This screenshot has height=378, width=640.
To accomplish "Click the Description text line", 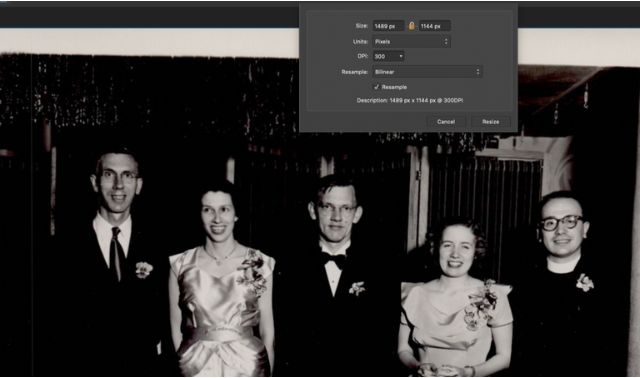I will (410, 100).
